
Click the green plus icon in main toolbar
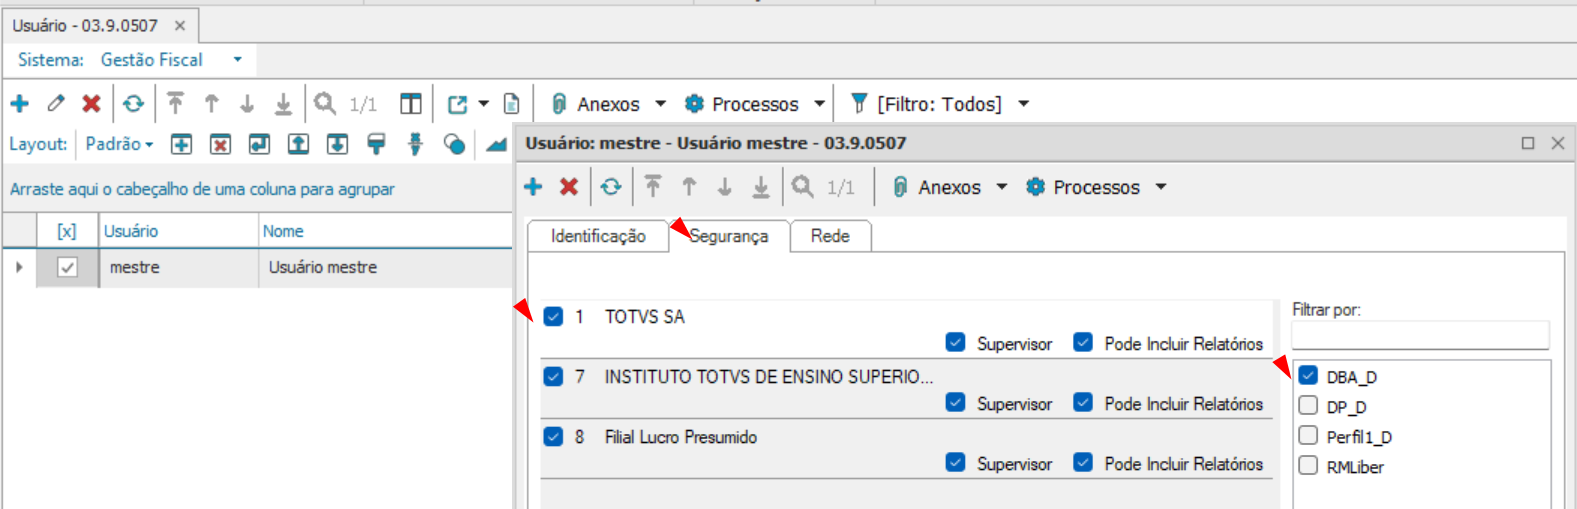(x=19, y=103)
